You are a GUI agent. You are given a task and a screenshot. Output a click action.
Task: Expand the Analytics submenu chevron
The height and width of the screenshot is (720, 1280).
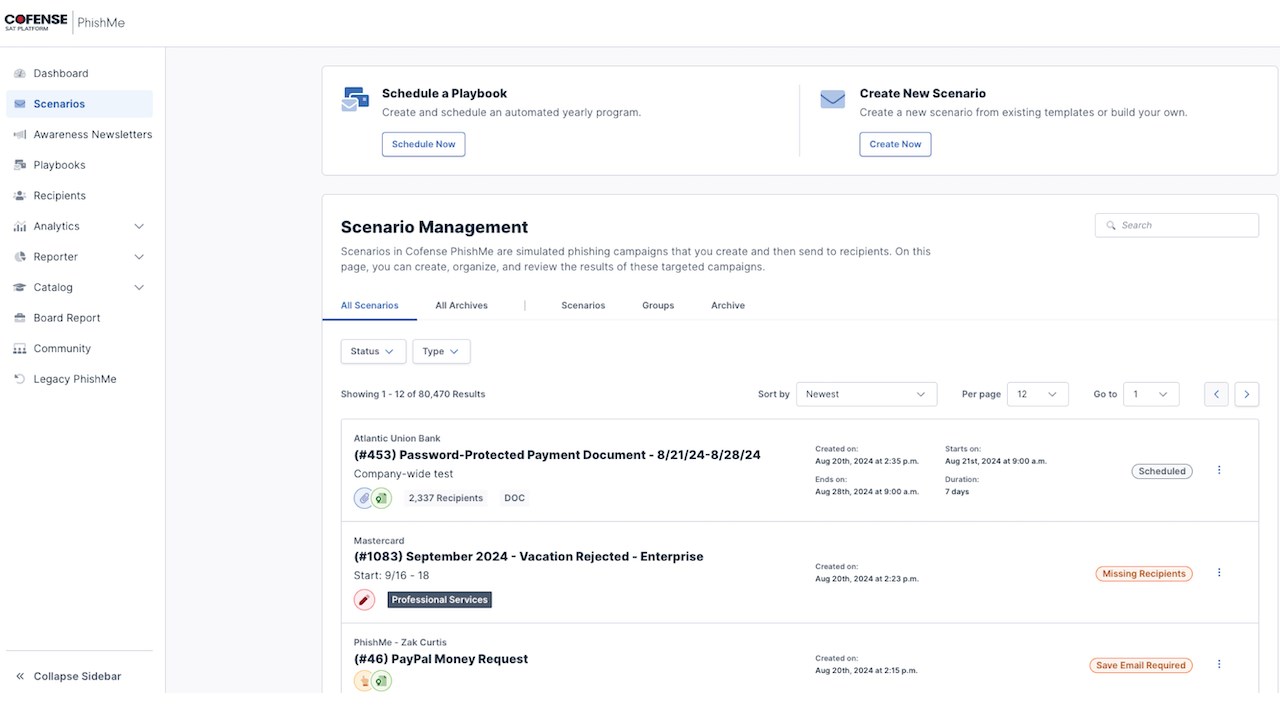[x=139, y=226]
